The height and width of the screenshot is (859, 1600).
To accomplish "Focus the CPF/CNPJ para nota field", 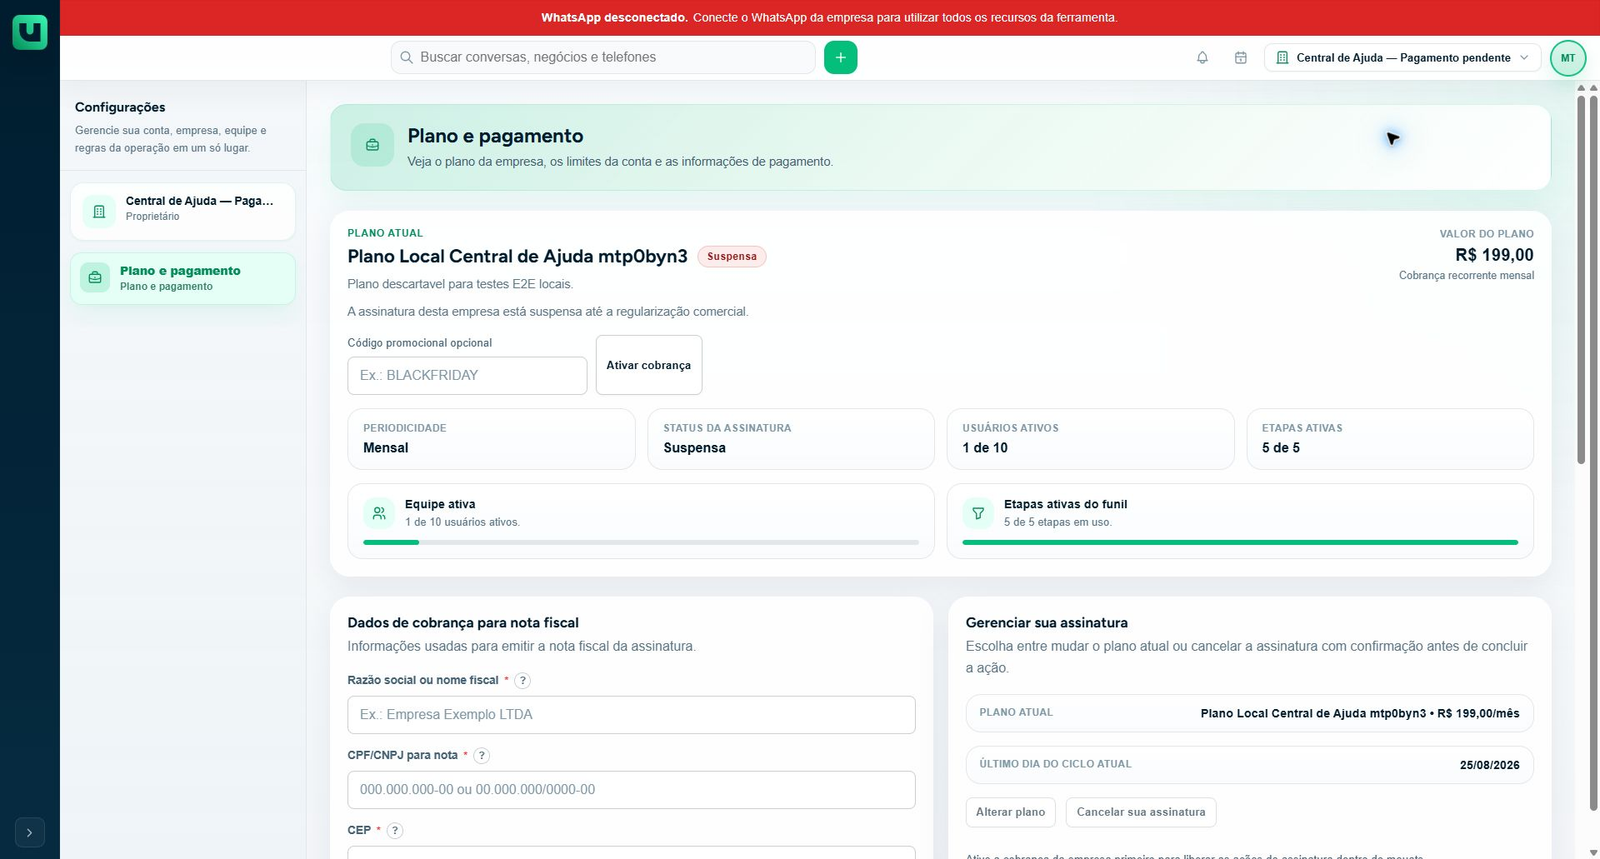I will point(631,790).
